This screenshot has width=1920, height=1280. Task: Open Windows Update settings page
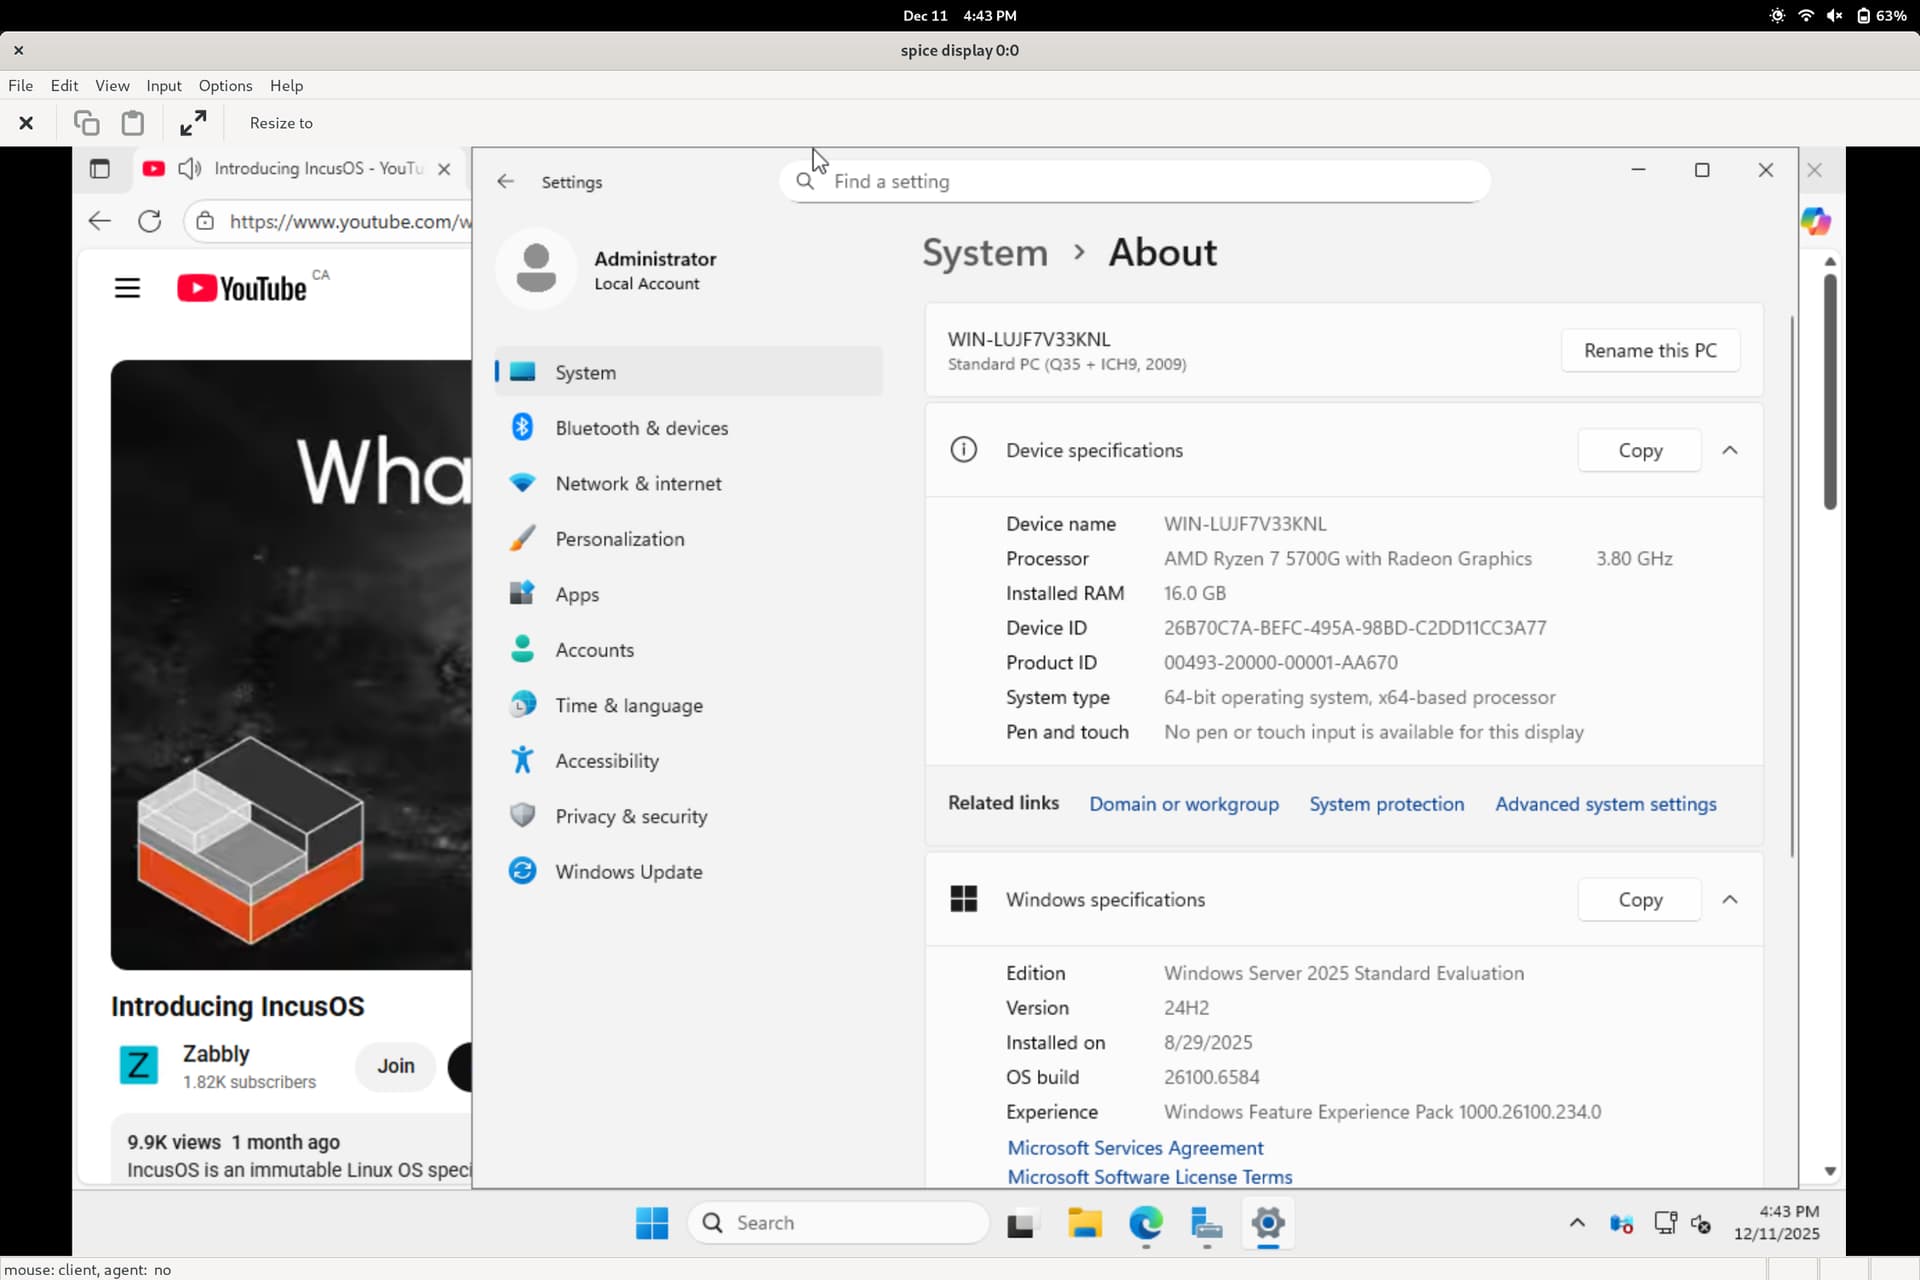coord(628,872)
